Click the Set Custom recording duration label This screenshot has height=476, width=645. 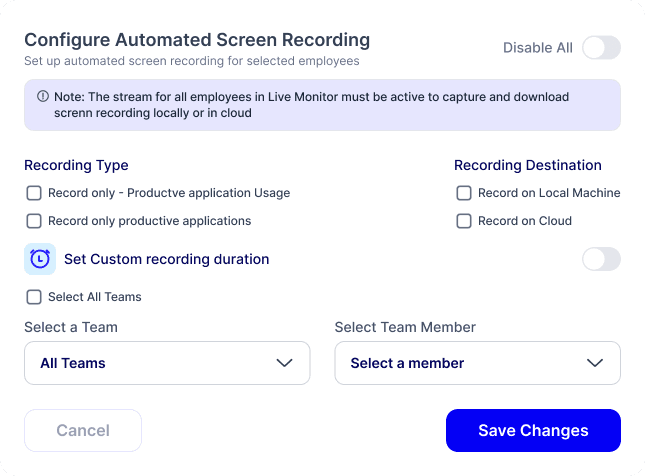point(166,259)
